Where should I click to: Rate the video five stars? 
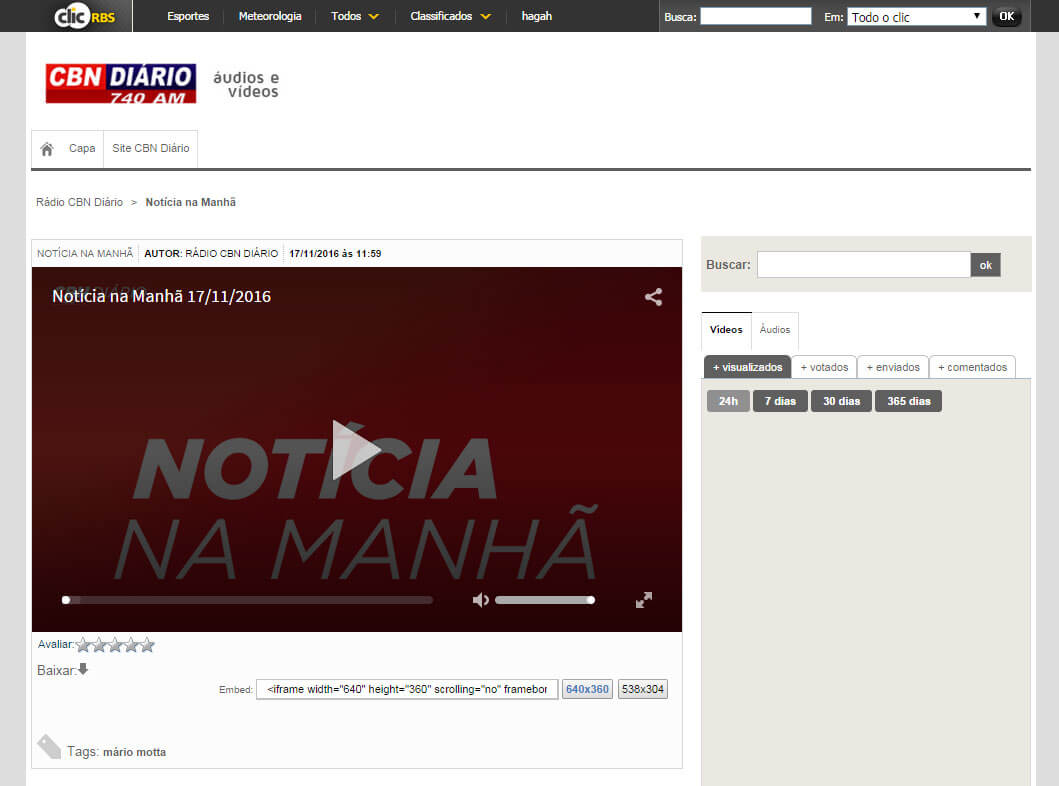(147, 645)
